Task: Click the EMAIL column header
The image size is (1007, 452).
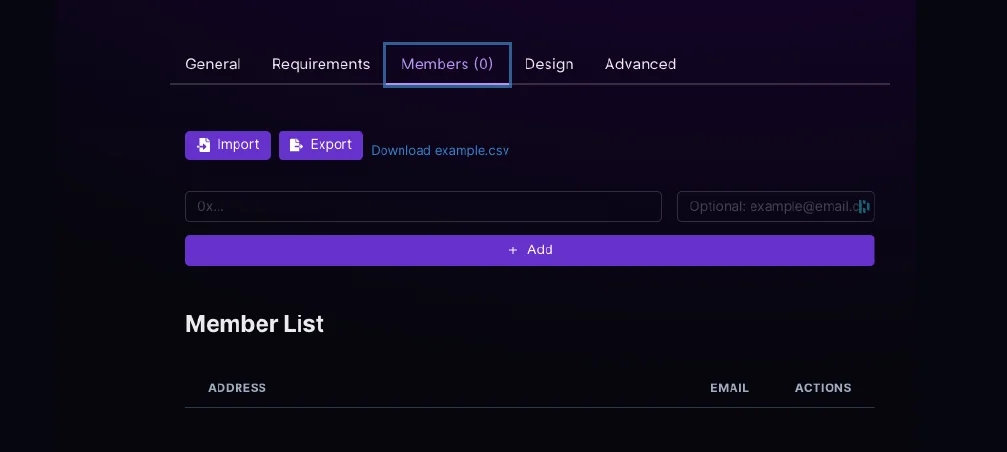Action: pyautogui.click(x=729, y=388)
